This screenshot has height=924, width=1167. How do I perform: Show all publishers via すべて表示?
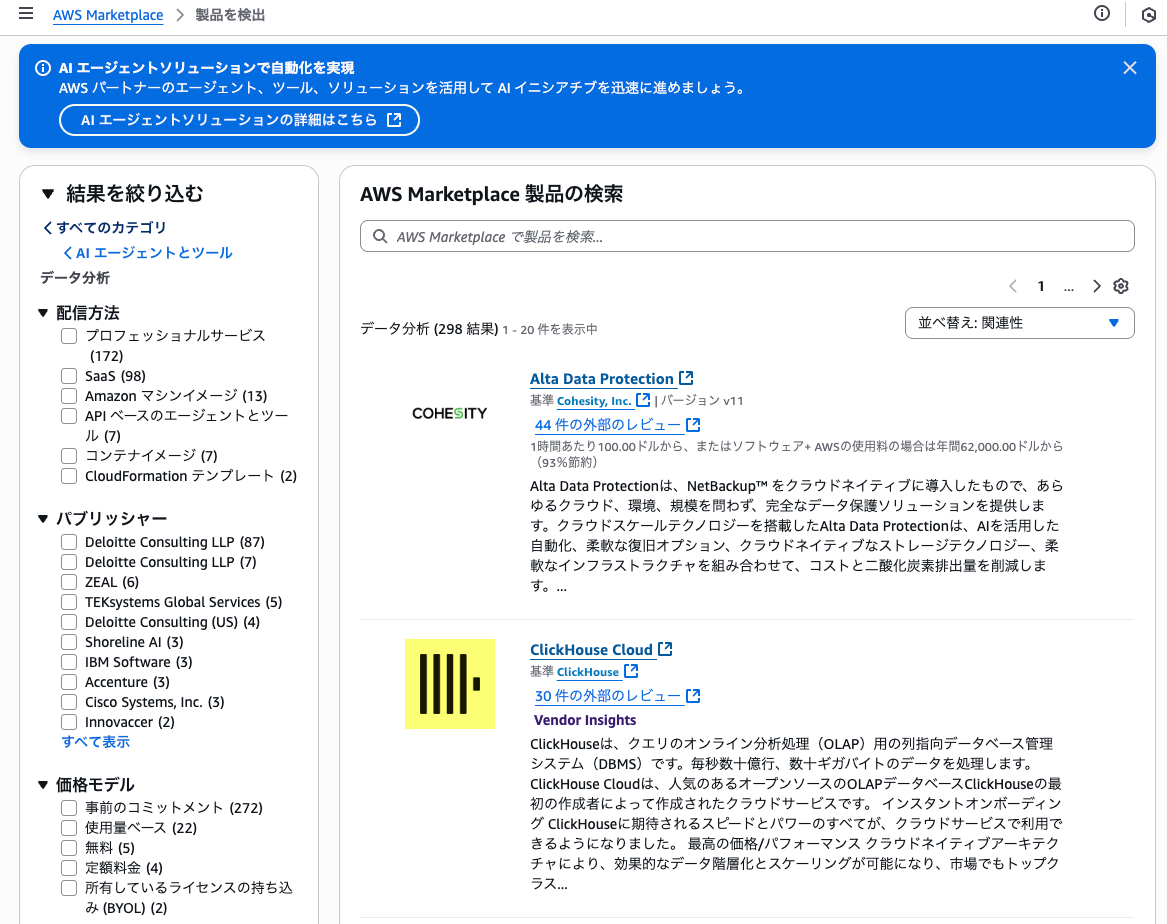click(x=95, y=742)
